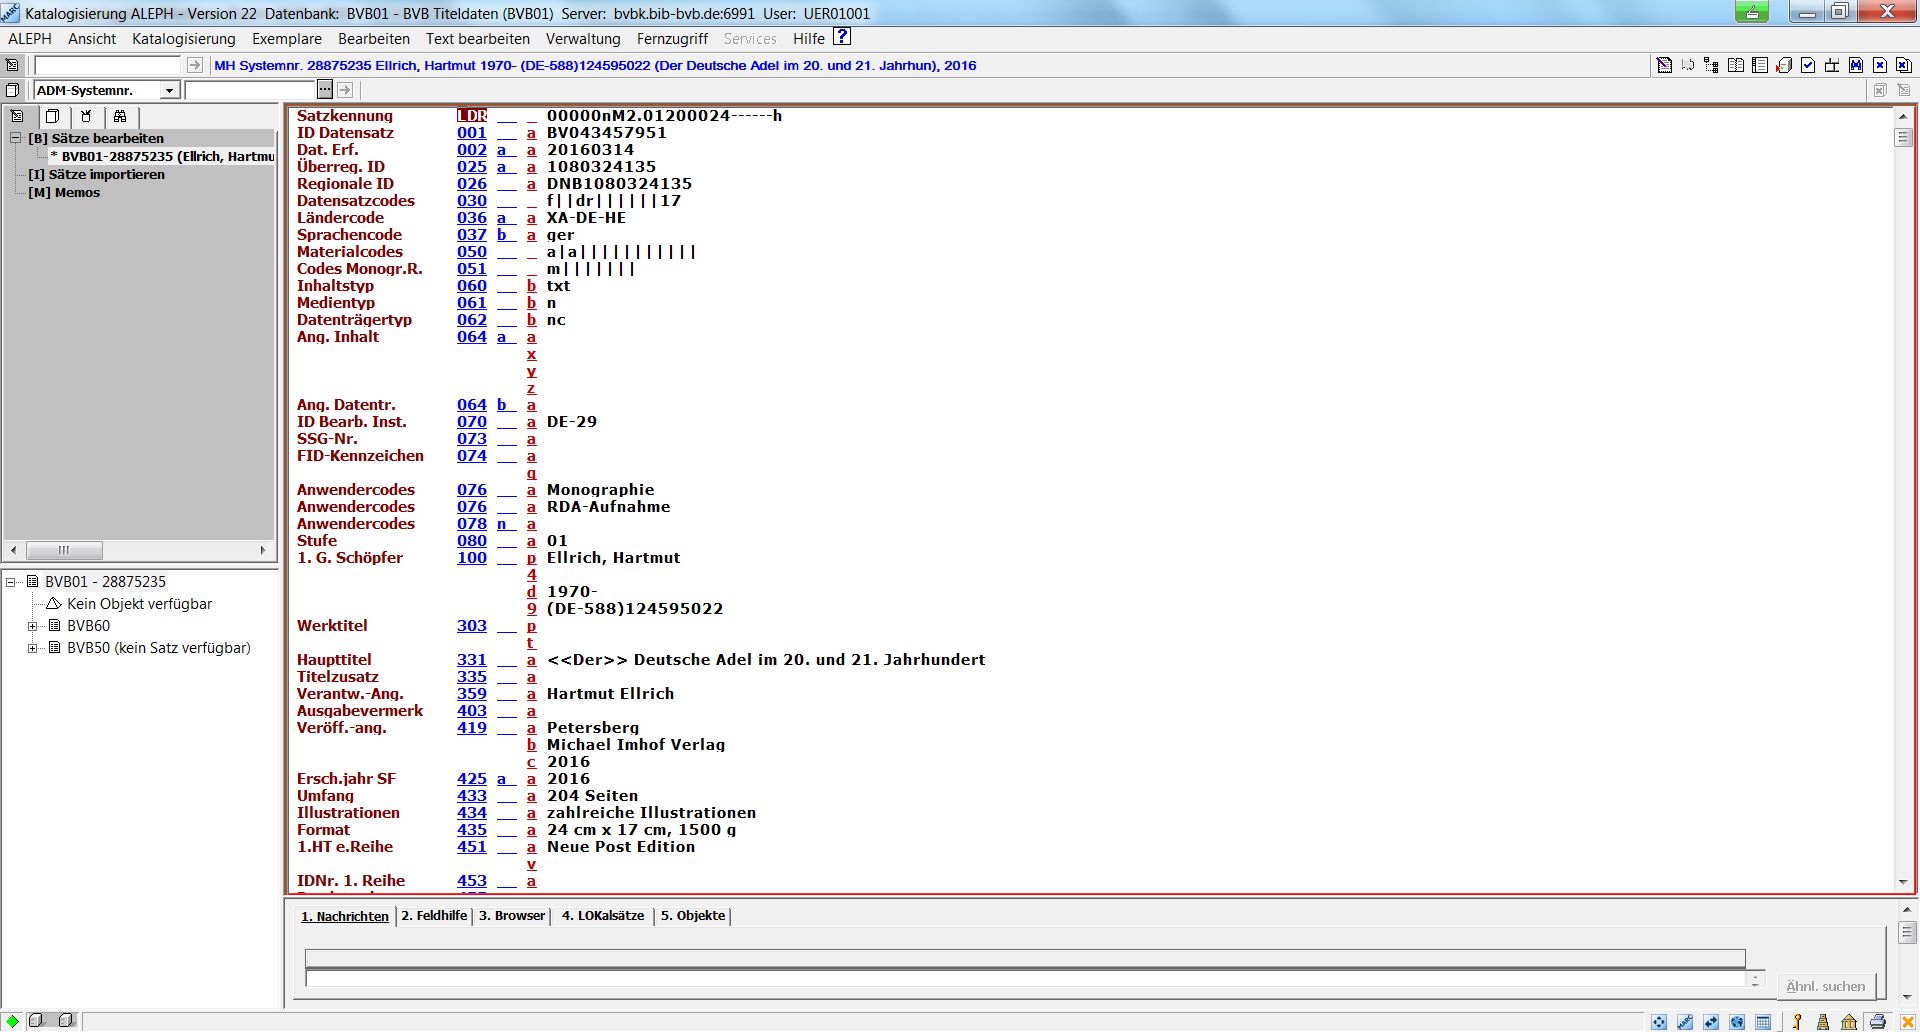Expand the BVB60 tree node
The height and width of the screenshot is (1032, 1920).
point(33,626)
